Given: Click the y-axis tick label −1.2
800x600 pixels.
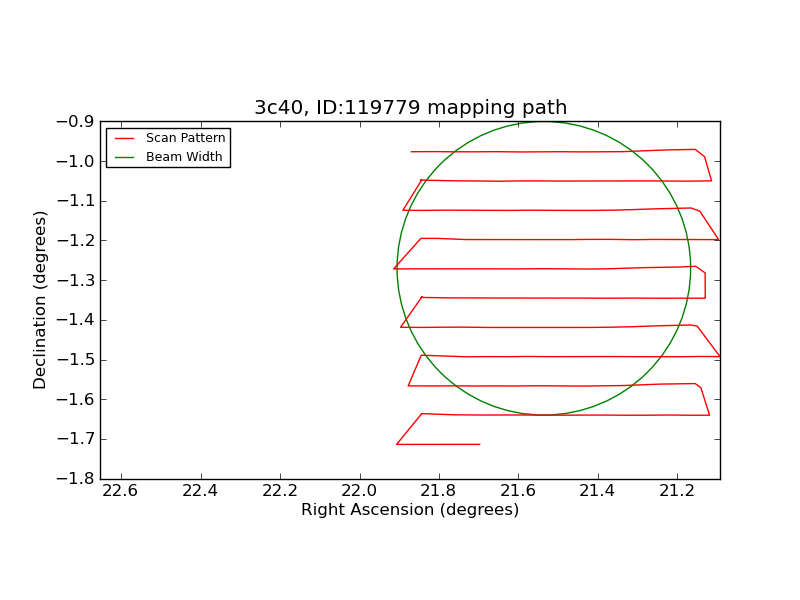Looking at the screenshot, I should click(75, 241).
